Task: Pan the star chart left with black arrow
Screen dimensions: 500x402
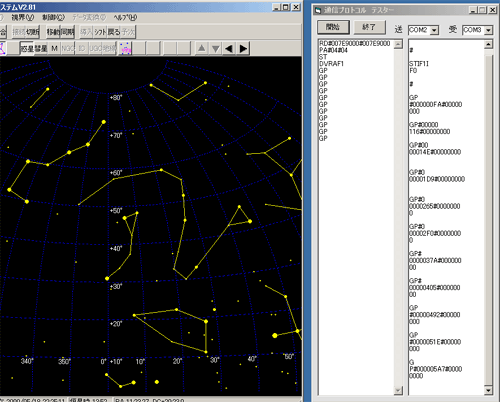Action: (229, 49)
